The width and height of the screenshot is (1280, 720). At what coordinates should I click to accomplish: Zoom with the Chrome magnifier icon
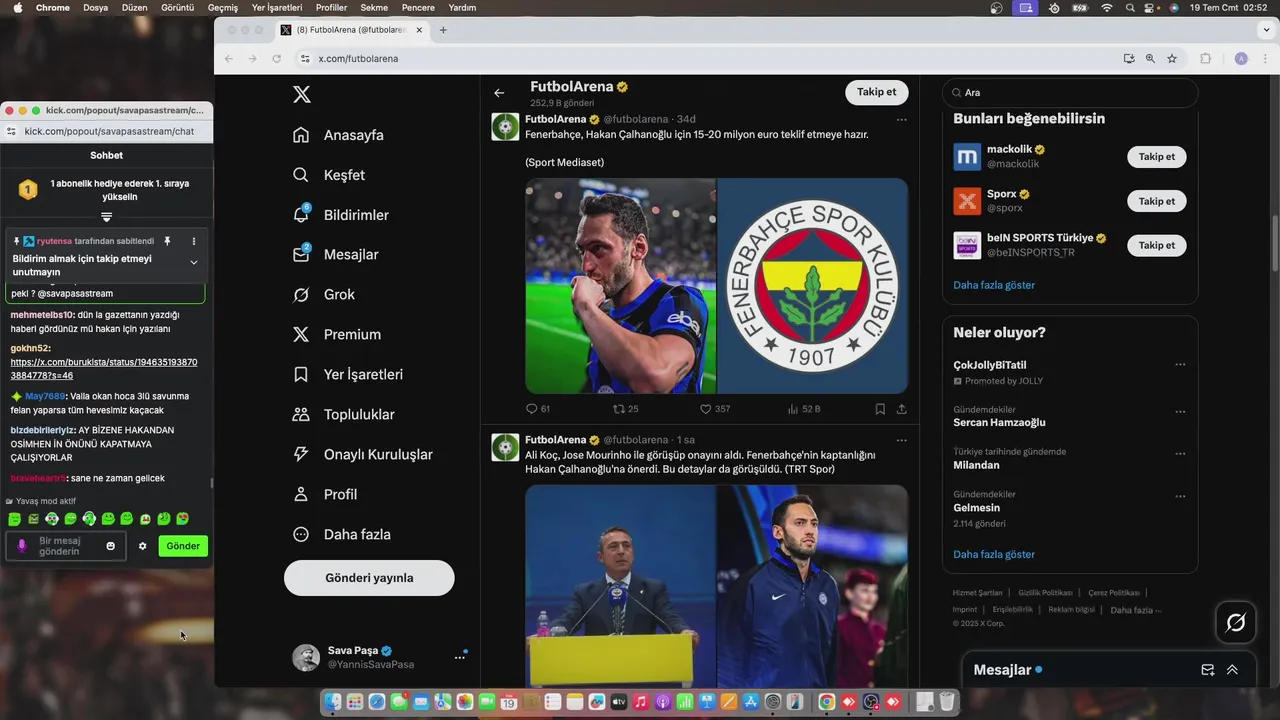point(1150,59)
